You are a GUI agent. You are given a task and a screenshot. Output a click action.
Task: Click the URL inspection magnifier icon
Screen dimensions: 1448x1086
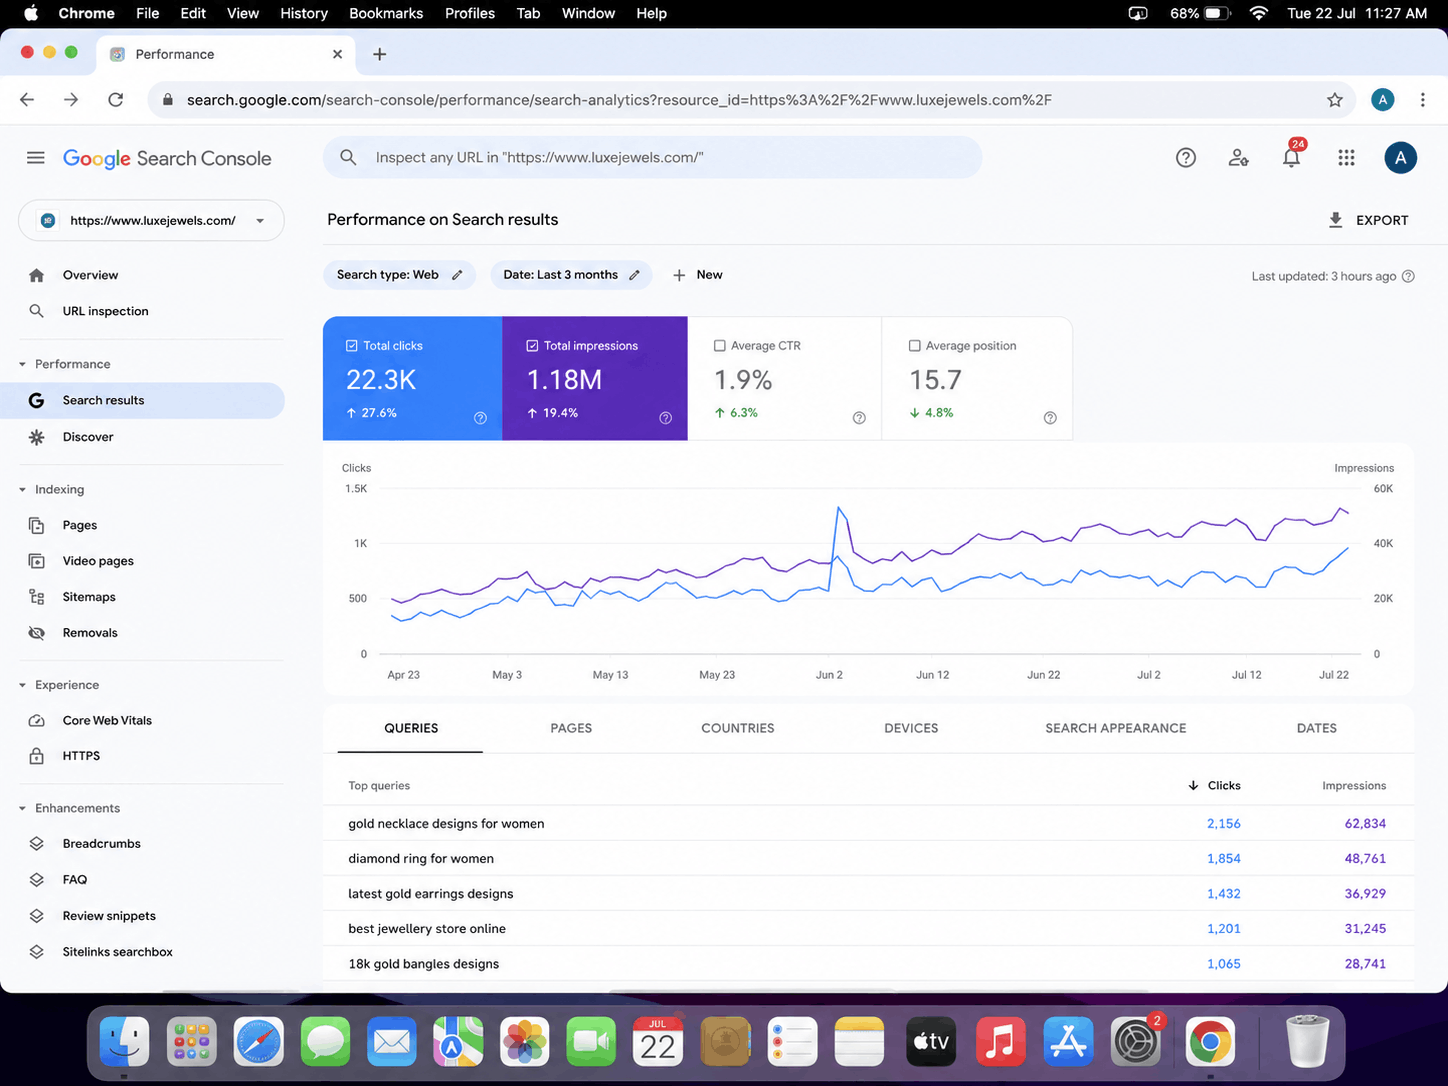(x=37, y=311)
